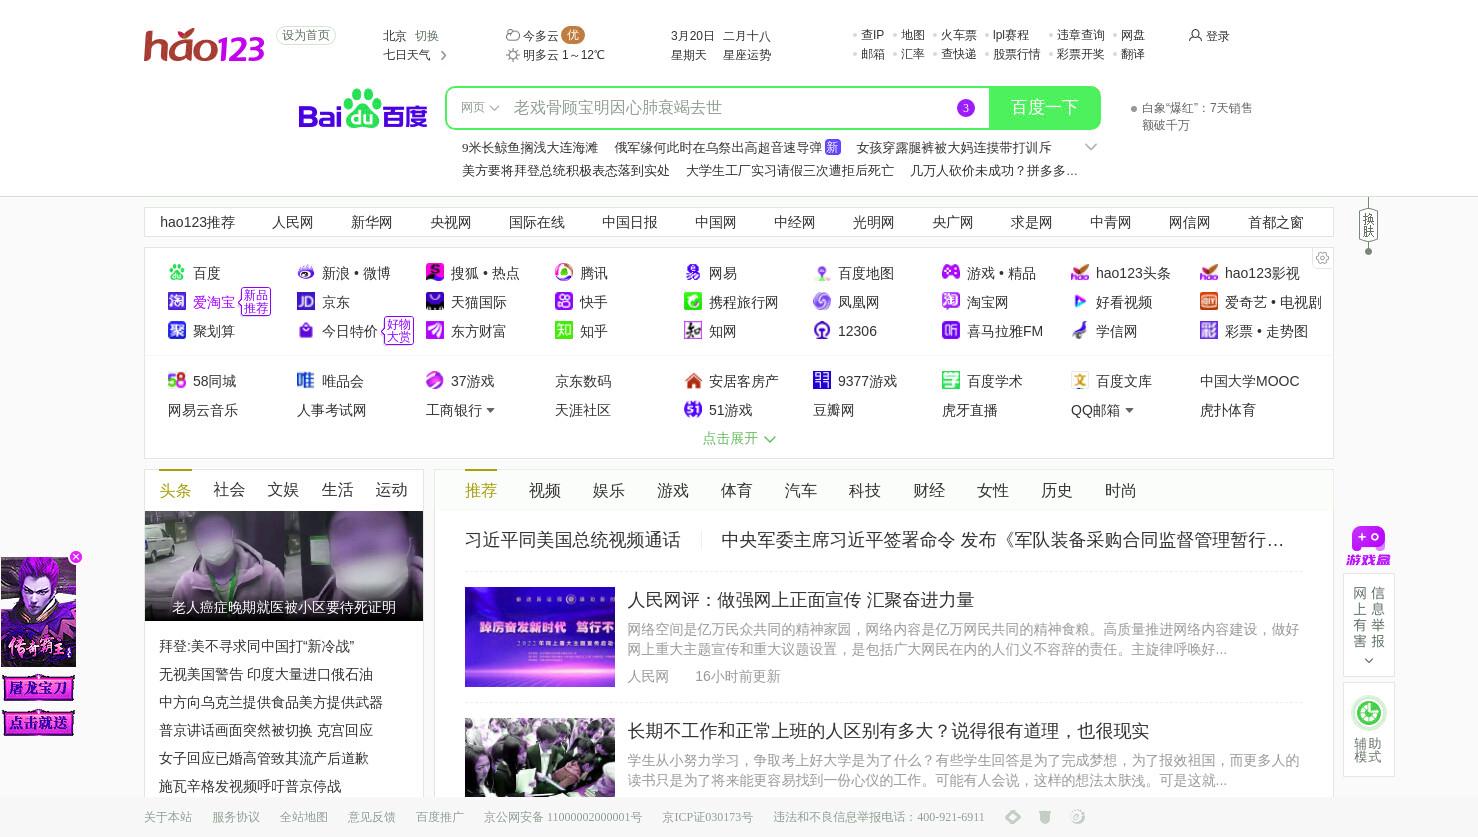Click 设为首页 button

306,35
